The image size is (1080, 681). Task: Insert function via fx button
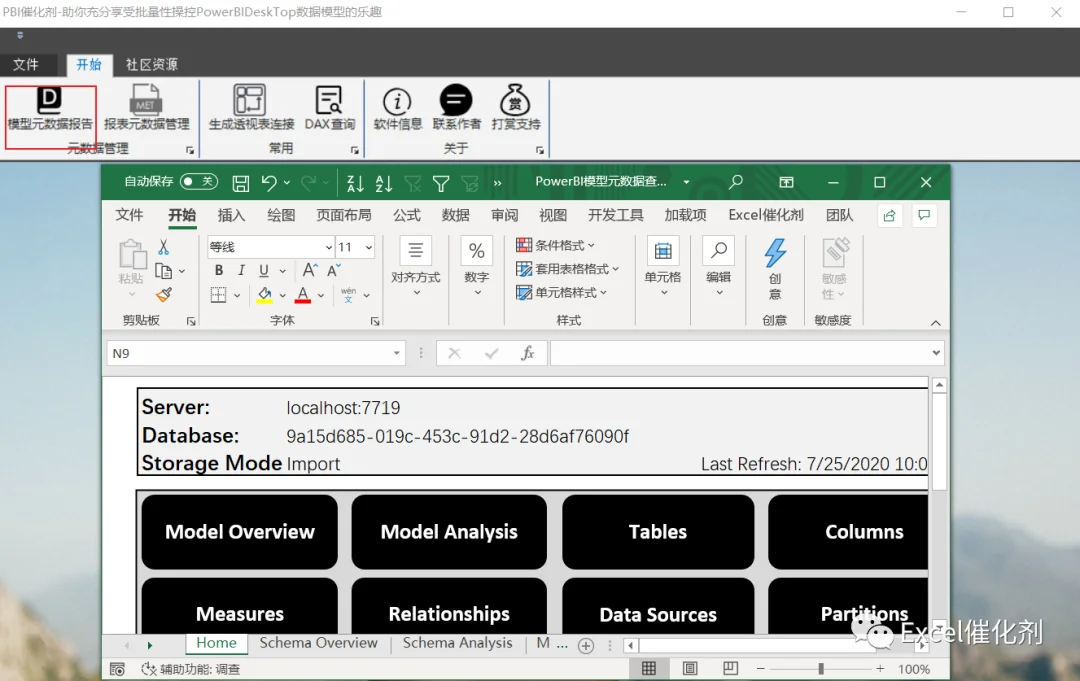pyautogui.click(x=528, y=353)
